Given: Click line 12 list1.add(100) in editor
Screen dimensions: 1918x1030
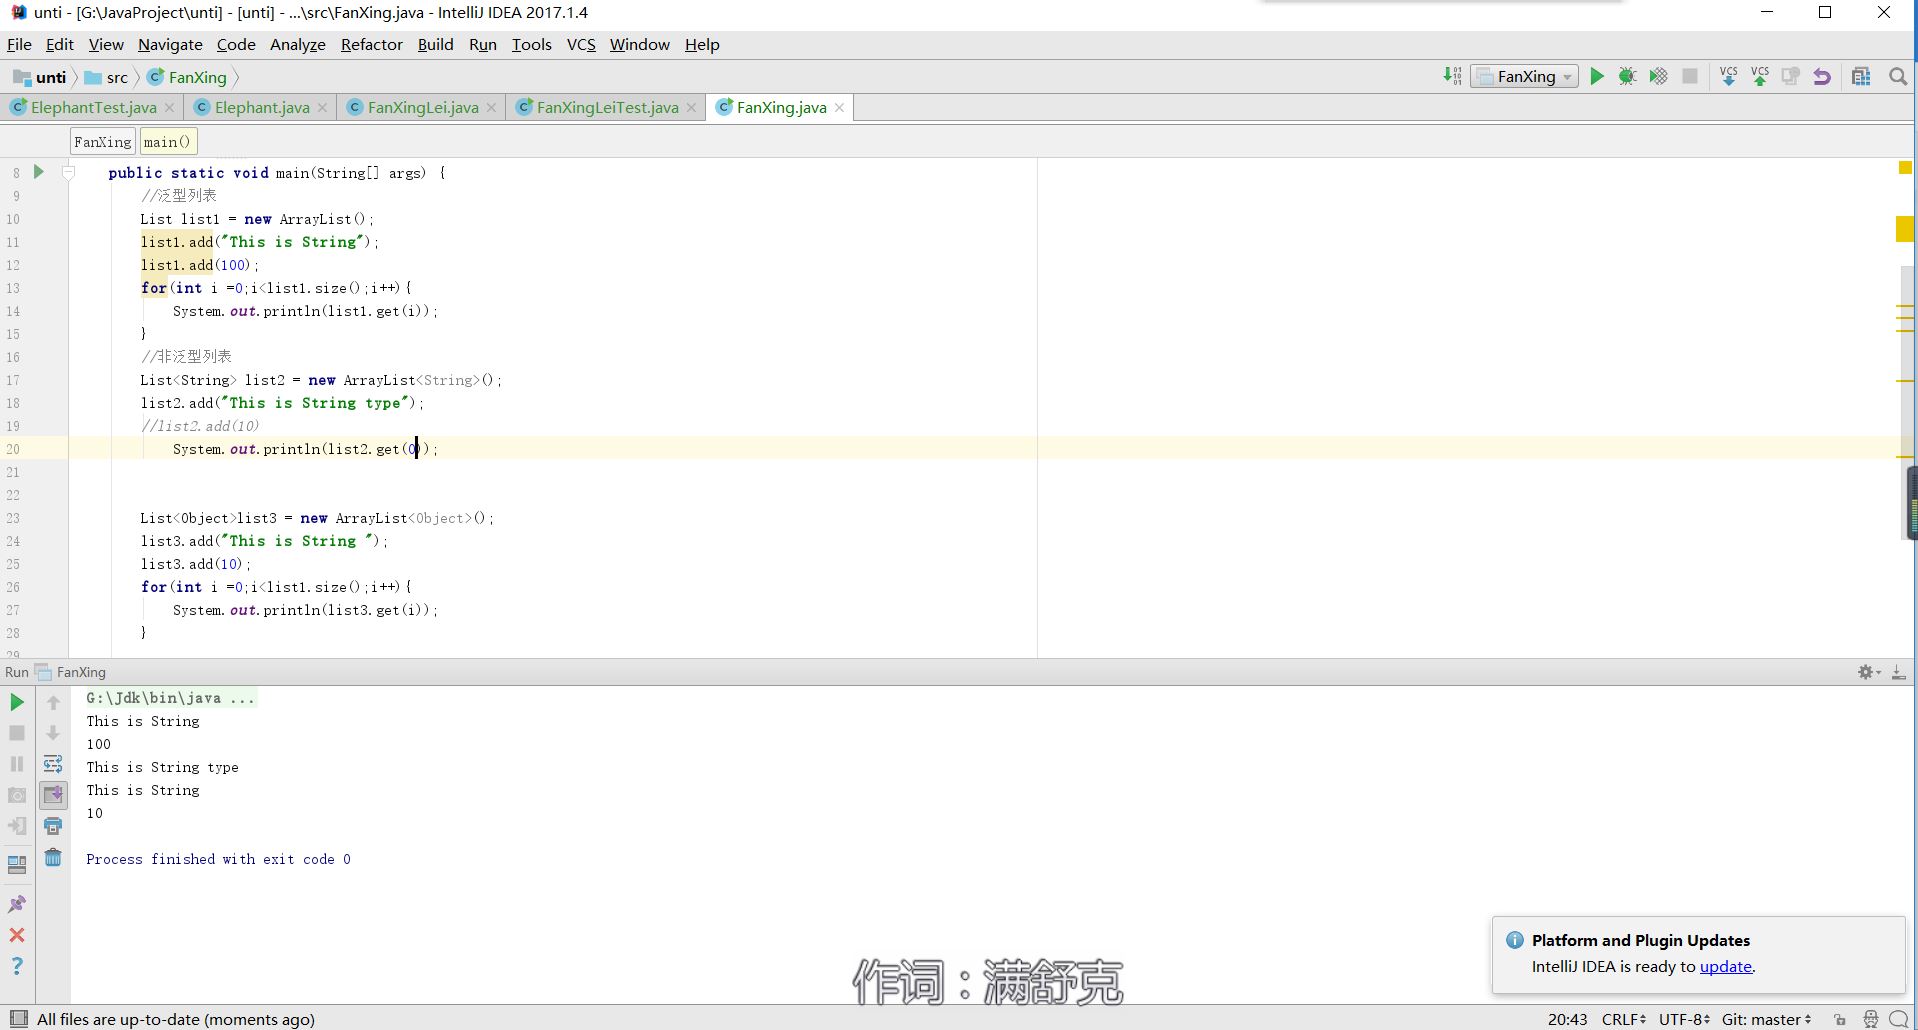Looking at the screenshot, I should (199, 265).
